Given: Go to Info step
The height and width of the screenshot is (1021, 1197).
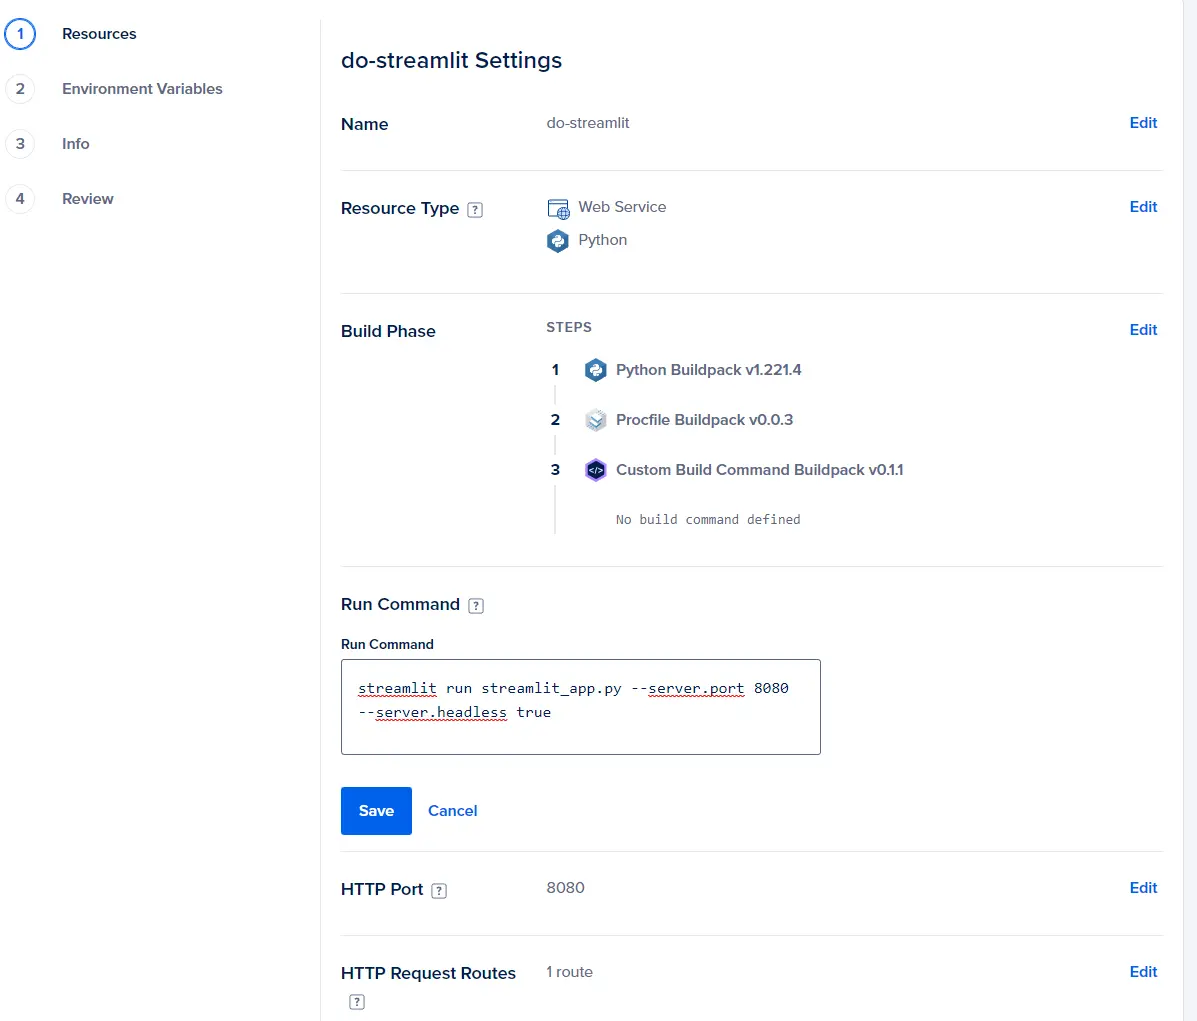Looking at the screenshot, I should [76, 144].
